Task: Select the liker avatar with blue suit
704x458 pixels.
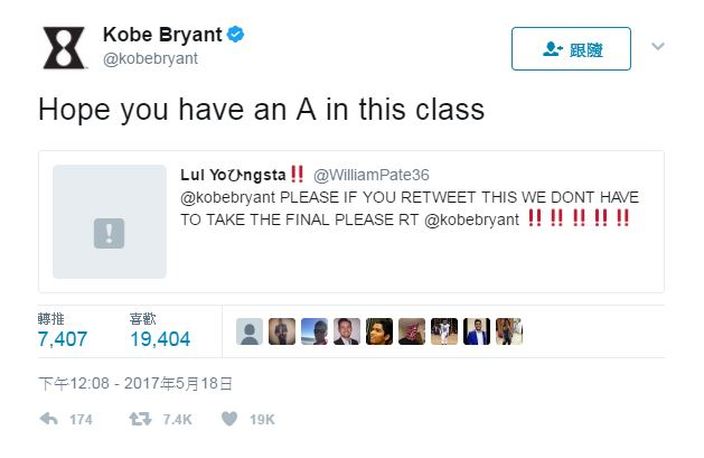Action: click(x=476, y=332)
